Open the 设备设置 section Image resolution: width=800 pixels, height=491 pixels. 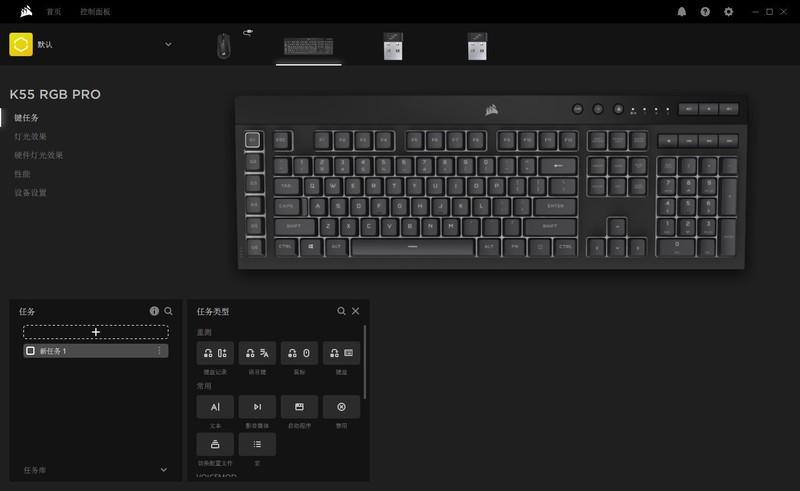tap(30, 193)
